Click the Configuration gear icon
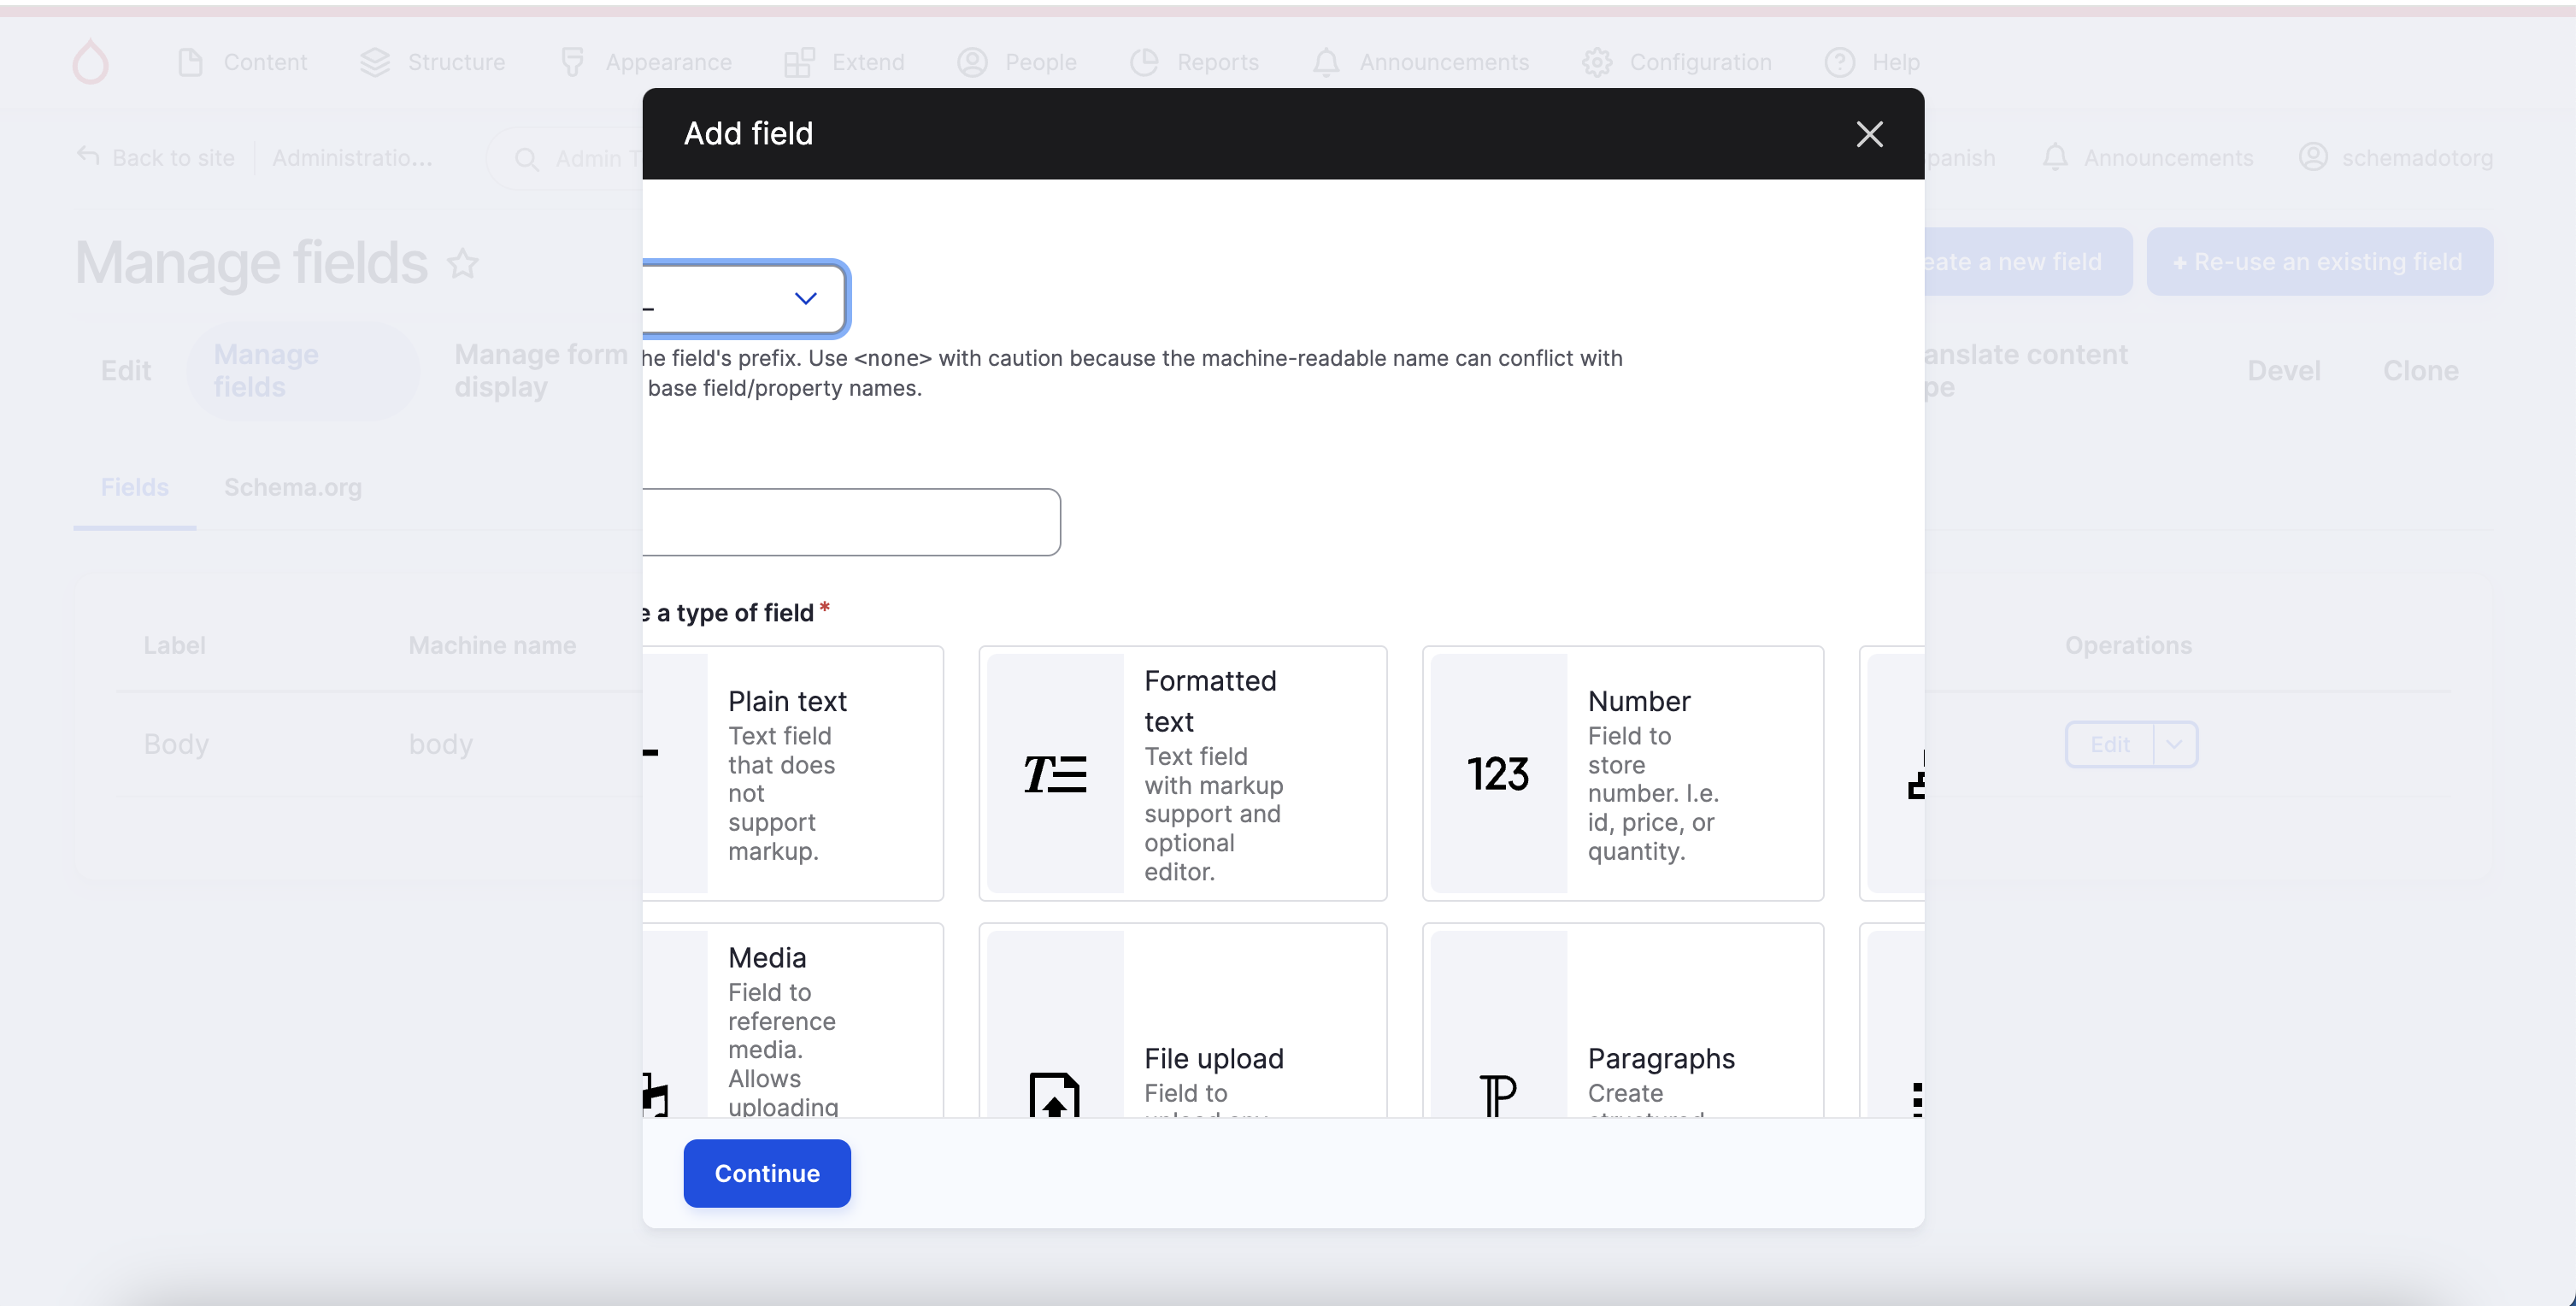2576x1306 pixels. click(1596, 62)
